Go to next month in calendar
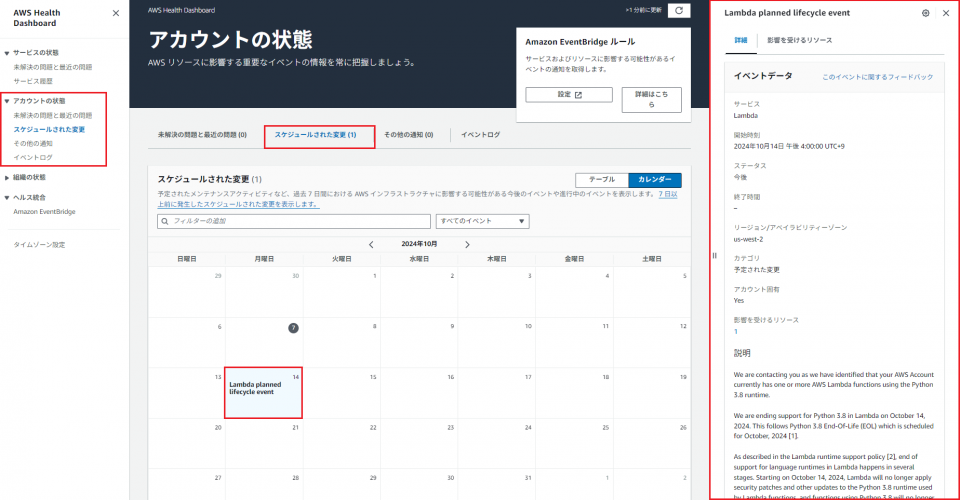 (467, 244)
